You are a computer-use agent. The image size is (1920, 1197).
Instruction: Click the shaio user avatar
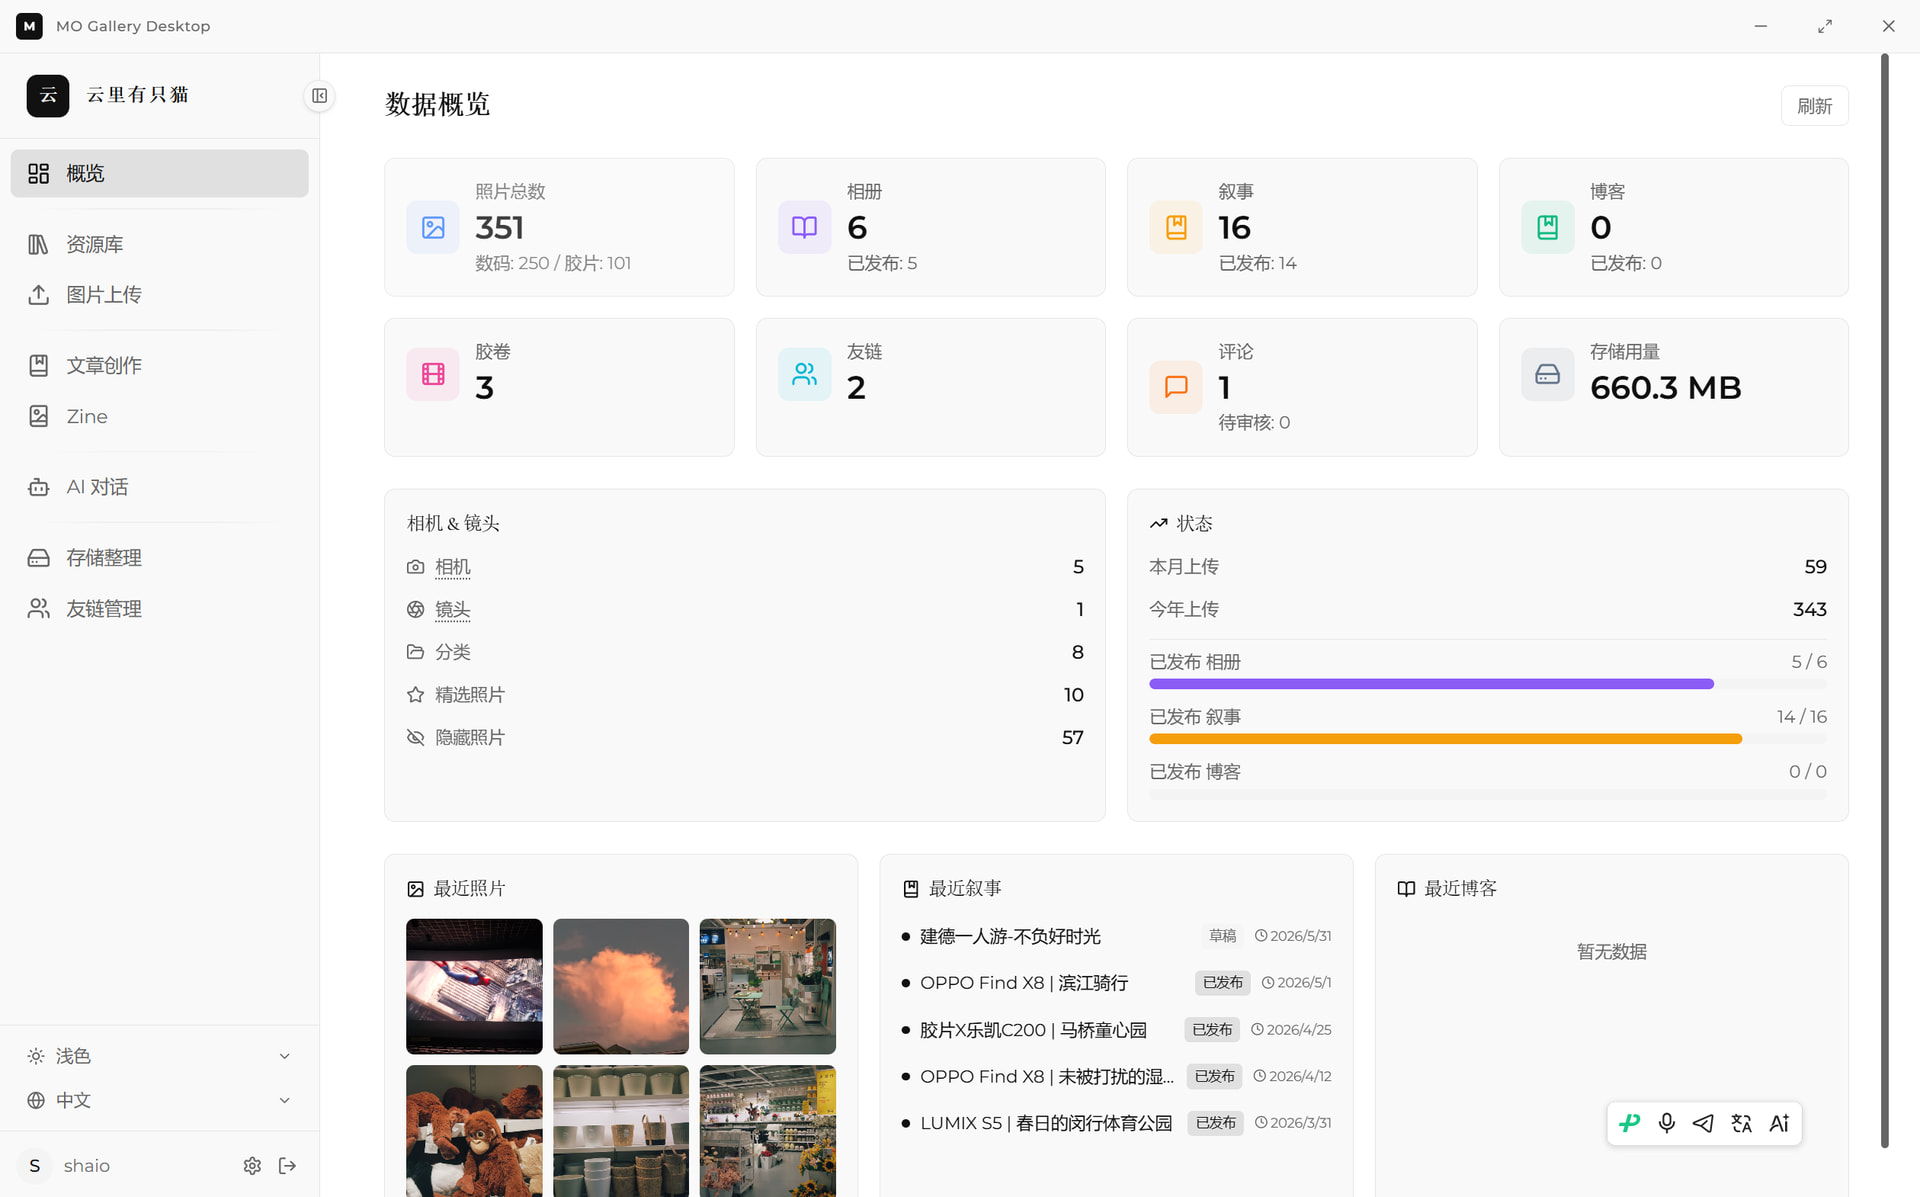(35, 1166)
